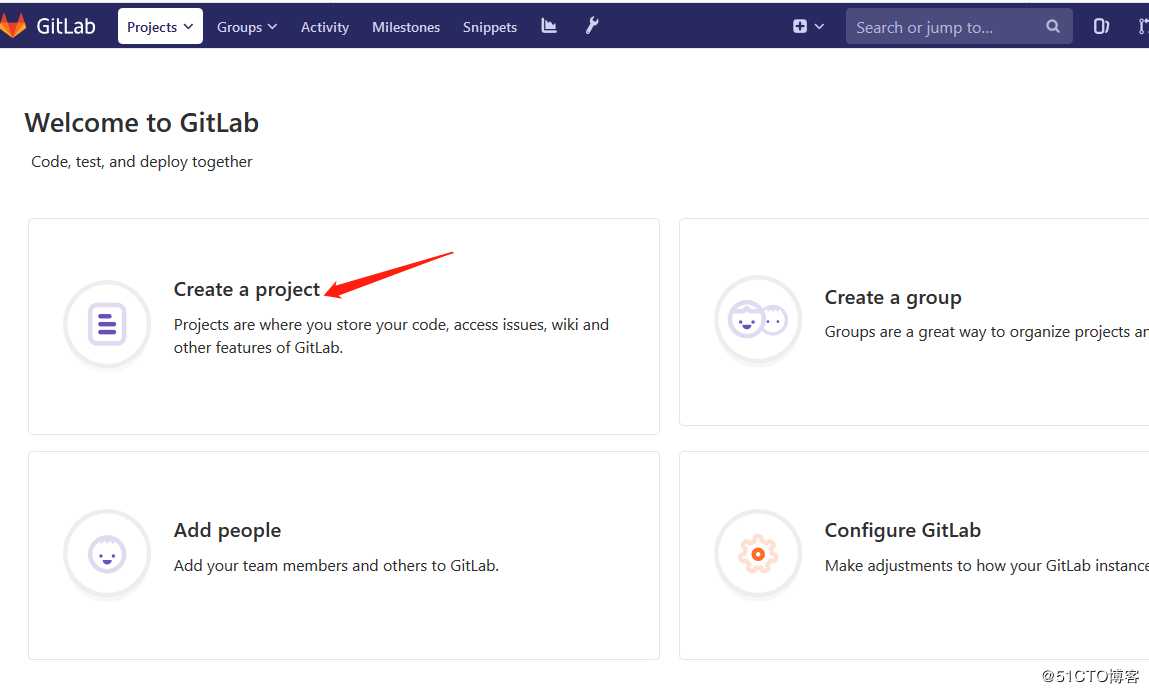Click "Projects are where you store your code" description
1149x693 pixels.
point(391,336)
